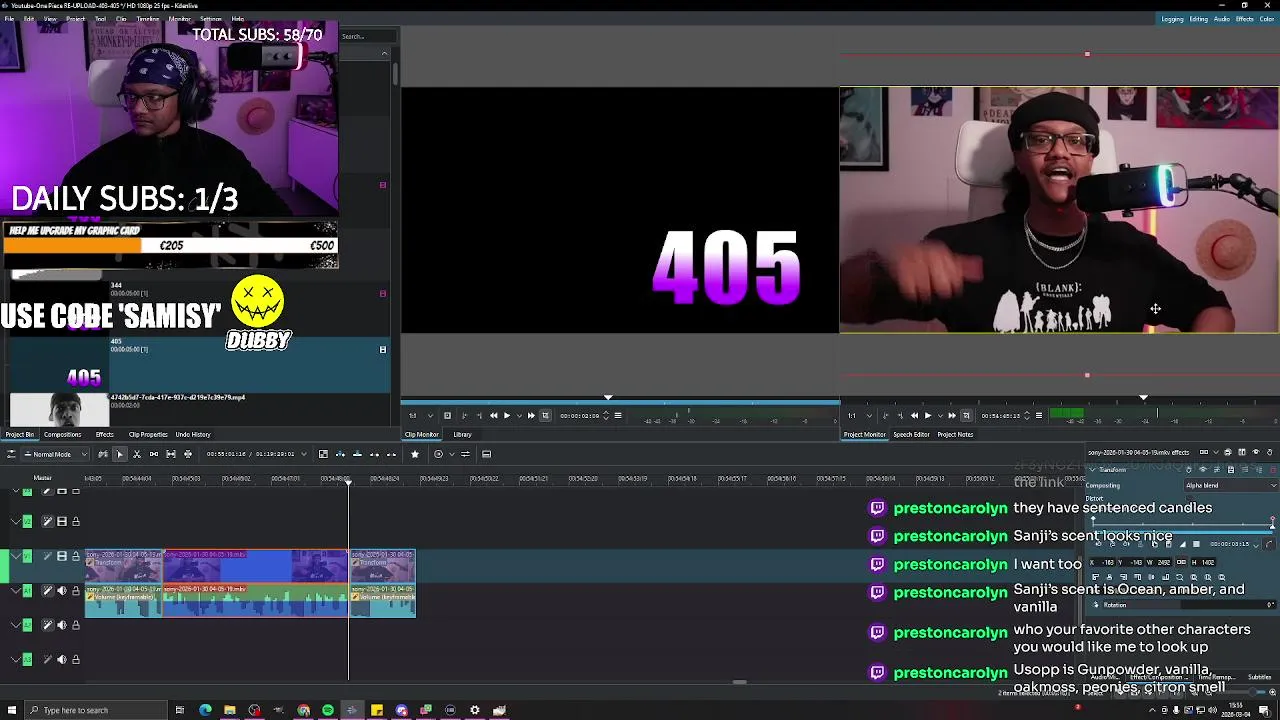Switch to the Library tab

pos(462,434)
